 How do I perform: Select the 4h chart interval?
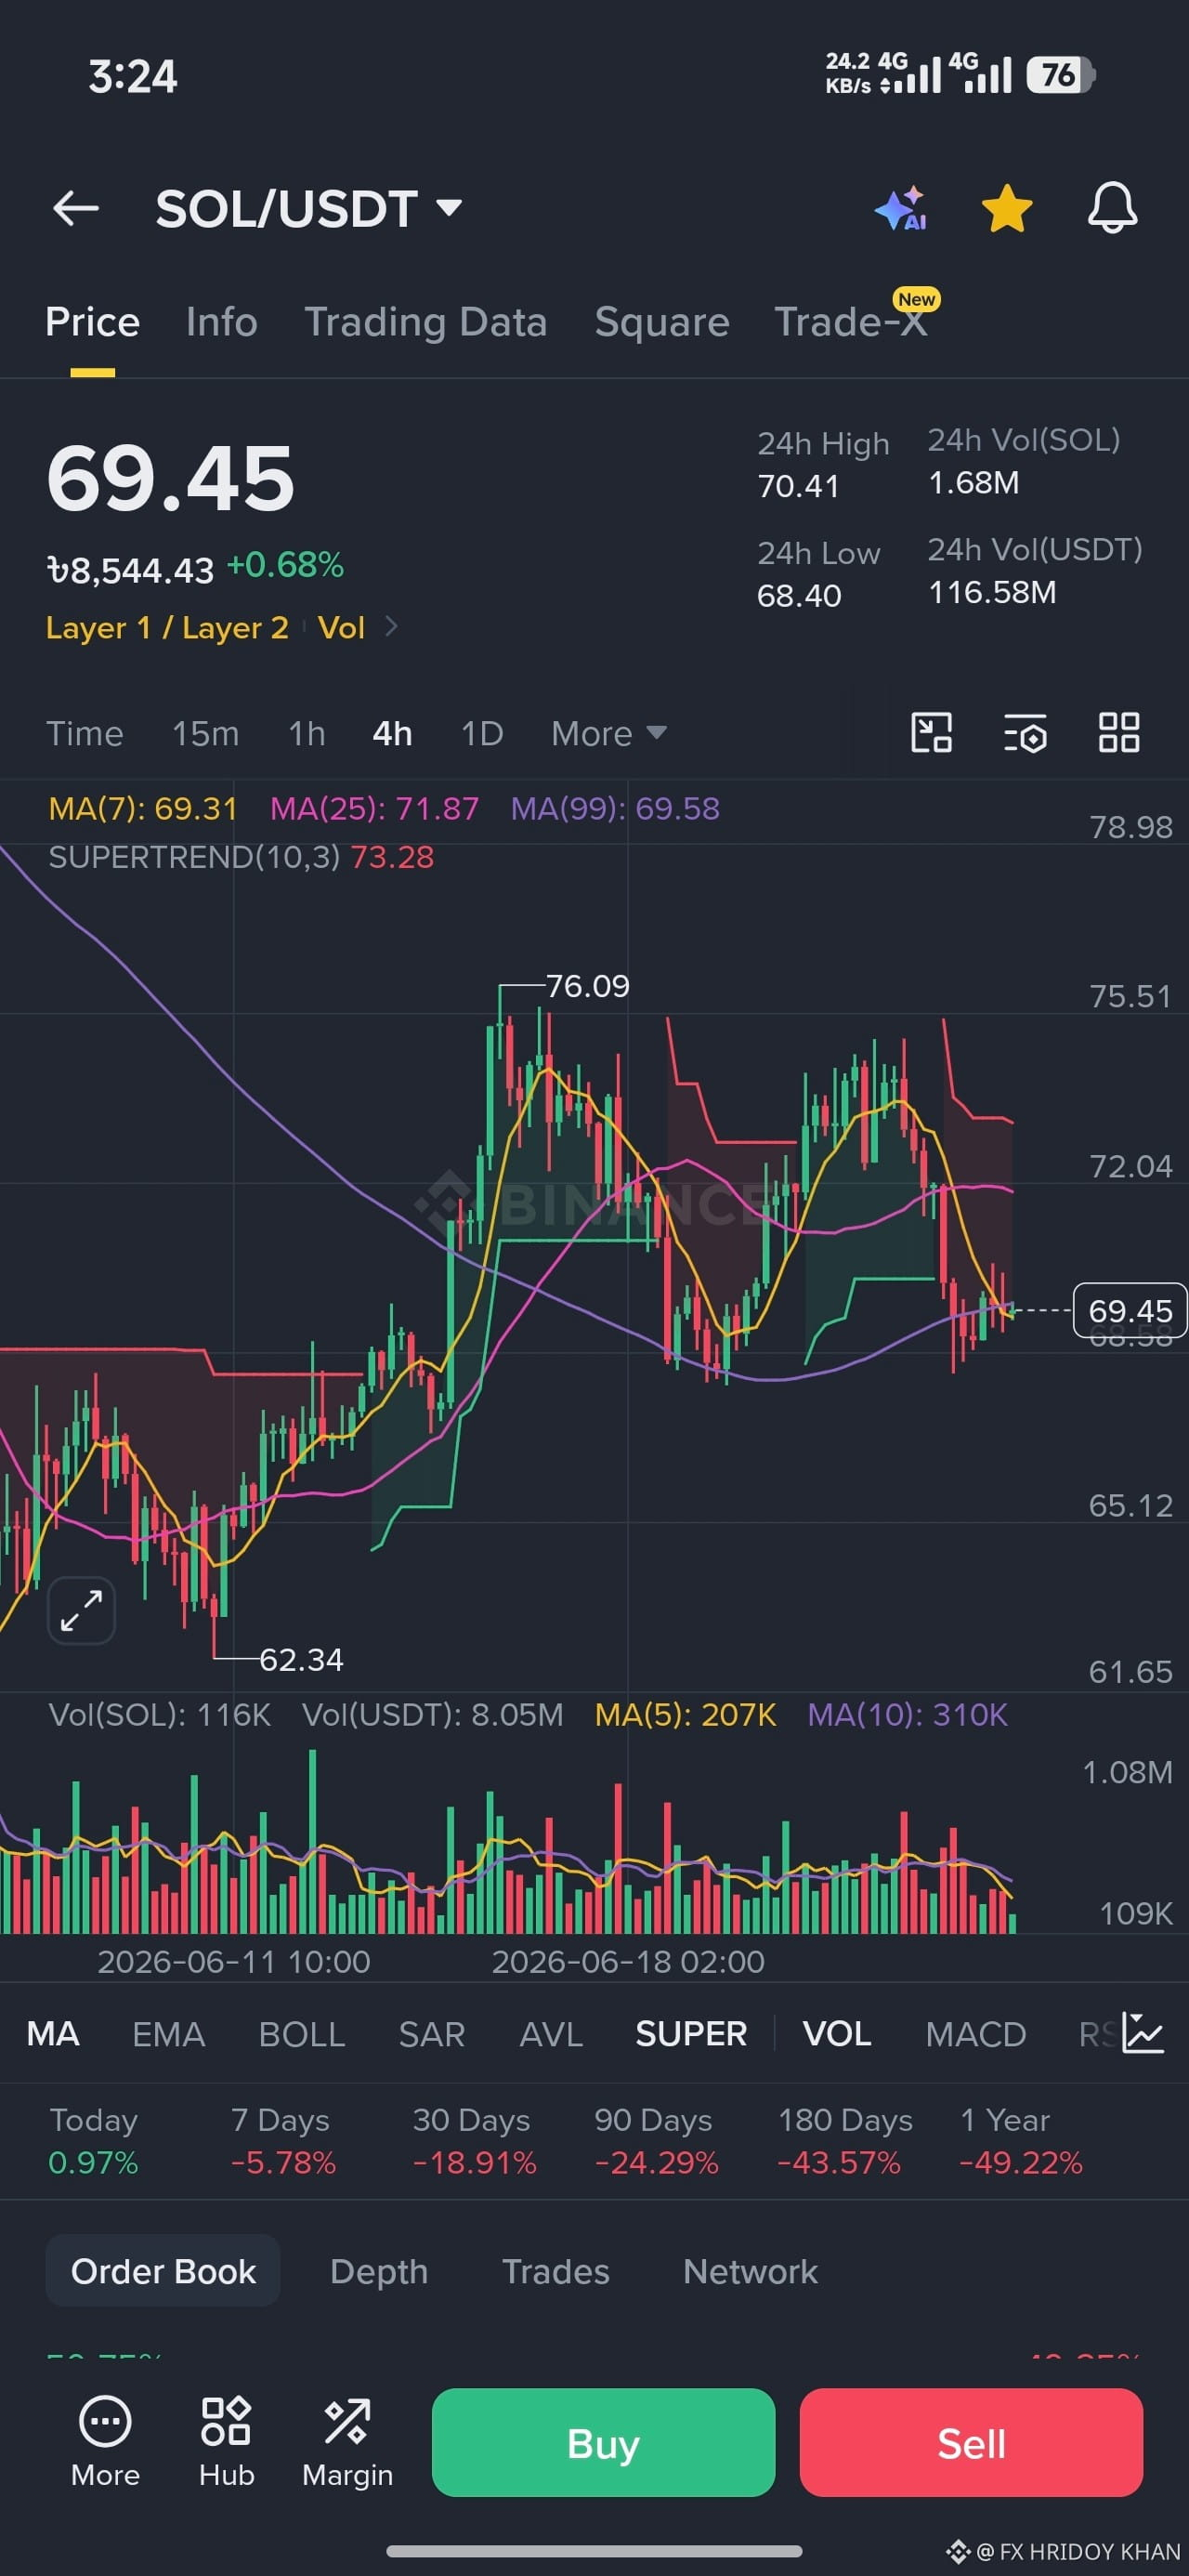(x=392, y=734)
